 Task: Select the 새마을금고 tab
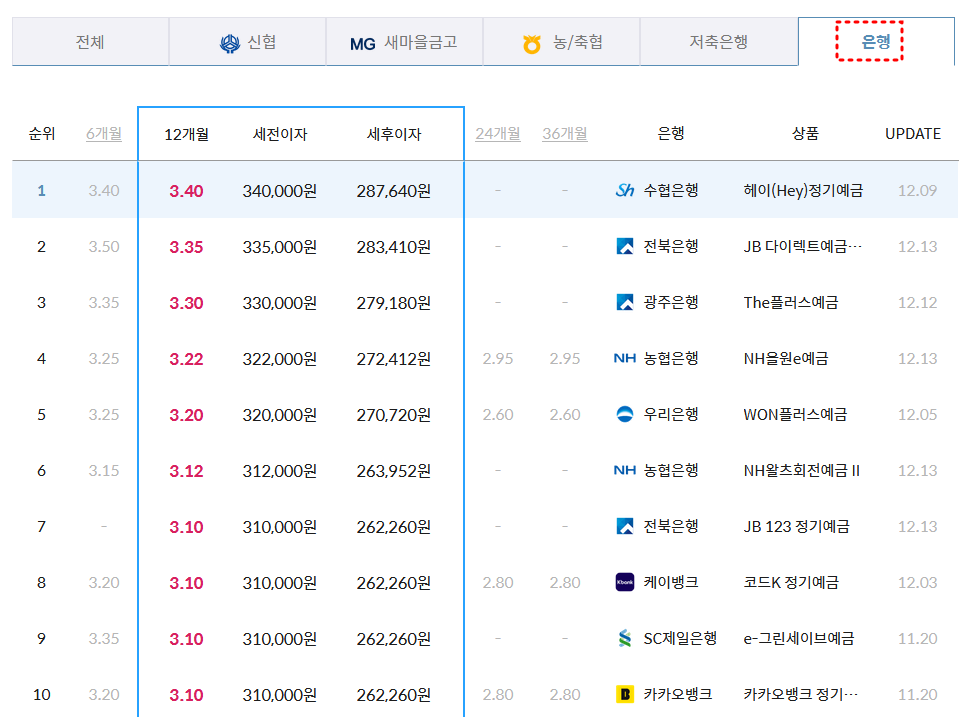pyautogui.click(x=404, y=42)
